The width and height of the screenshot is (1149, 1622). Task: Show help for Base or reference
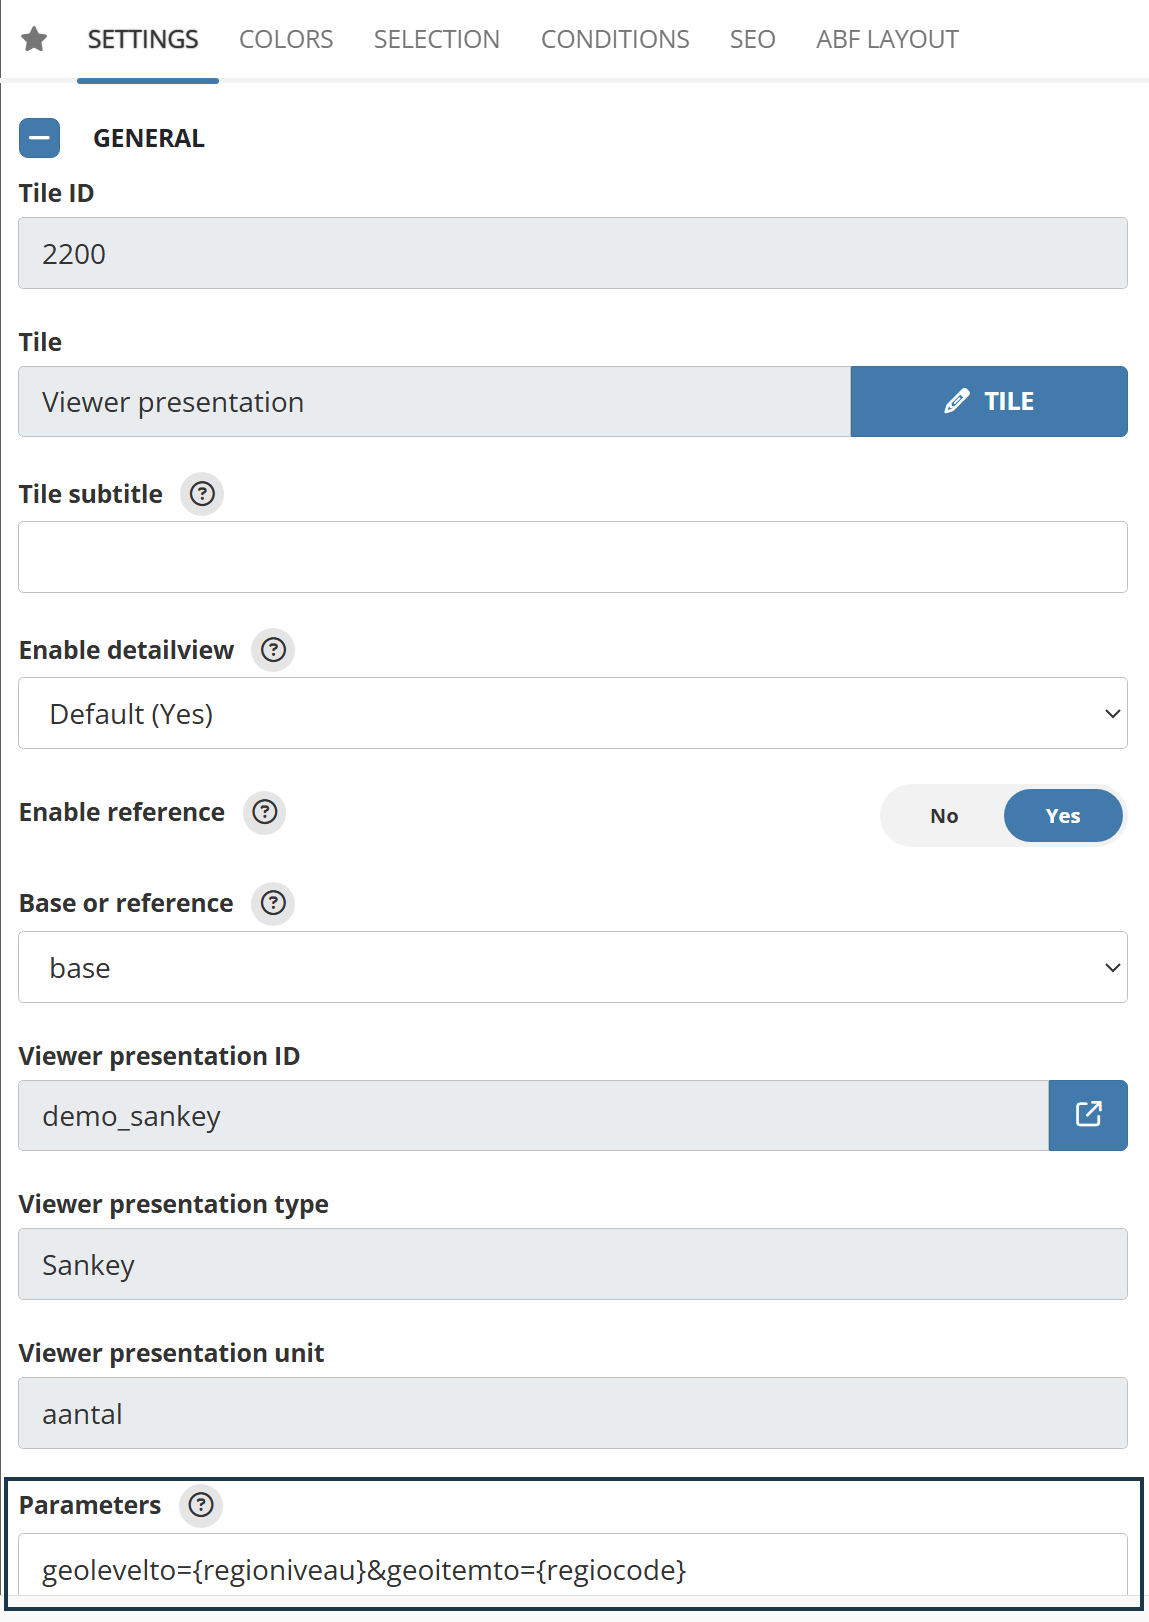[273, 903]
